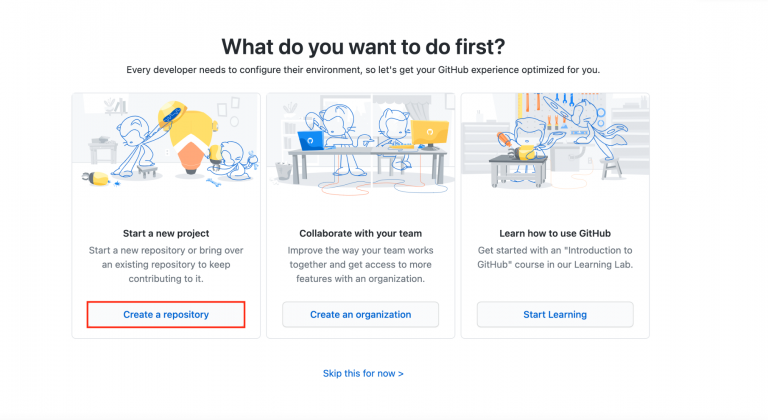
Task: Click the Collaborate with your team heading
Action: coord(360,232)
